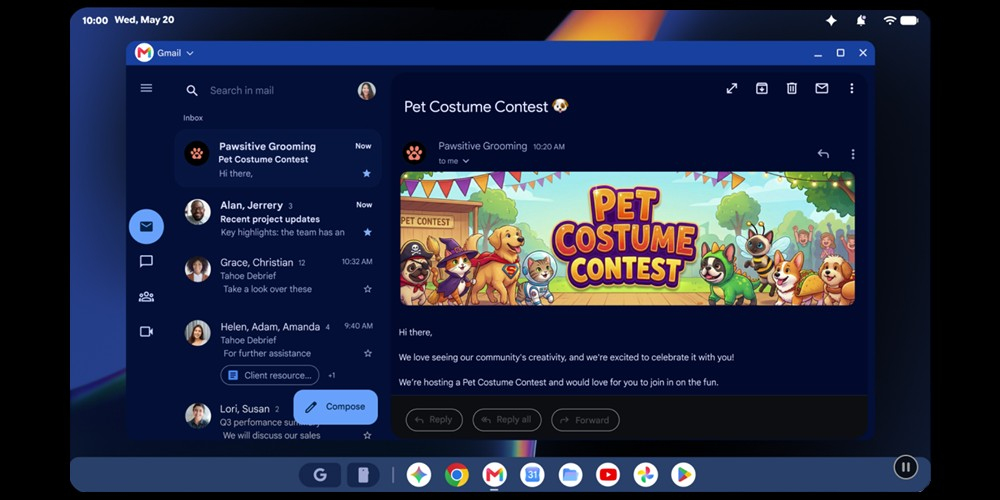Click the Lori, Susan sender avatar

point(198,416)
